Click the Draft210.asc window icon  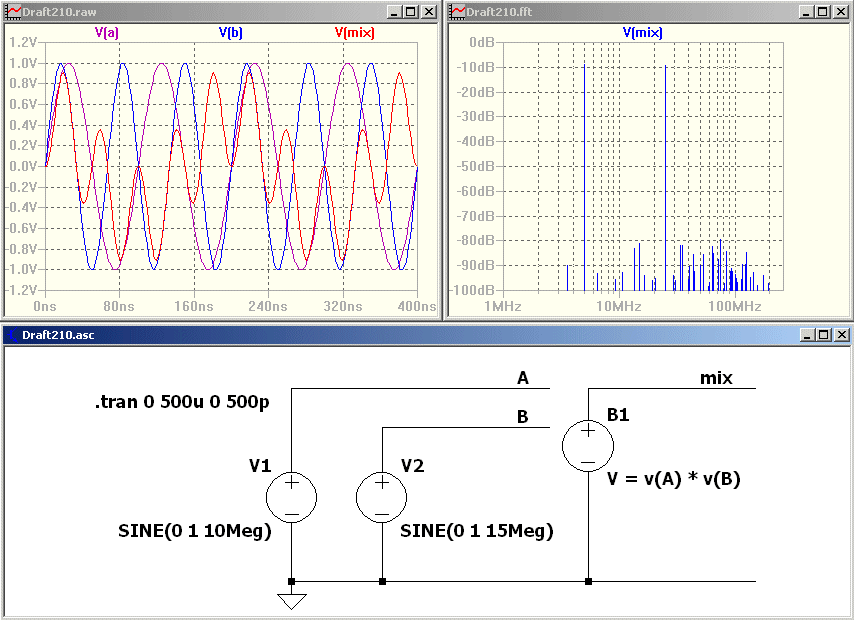click(x=13, y=335)
